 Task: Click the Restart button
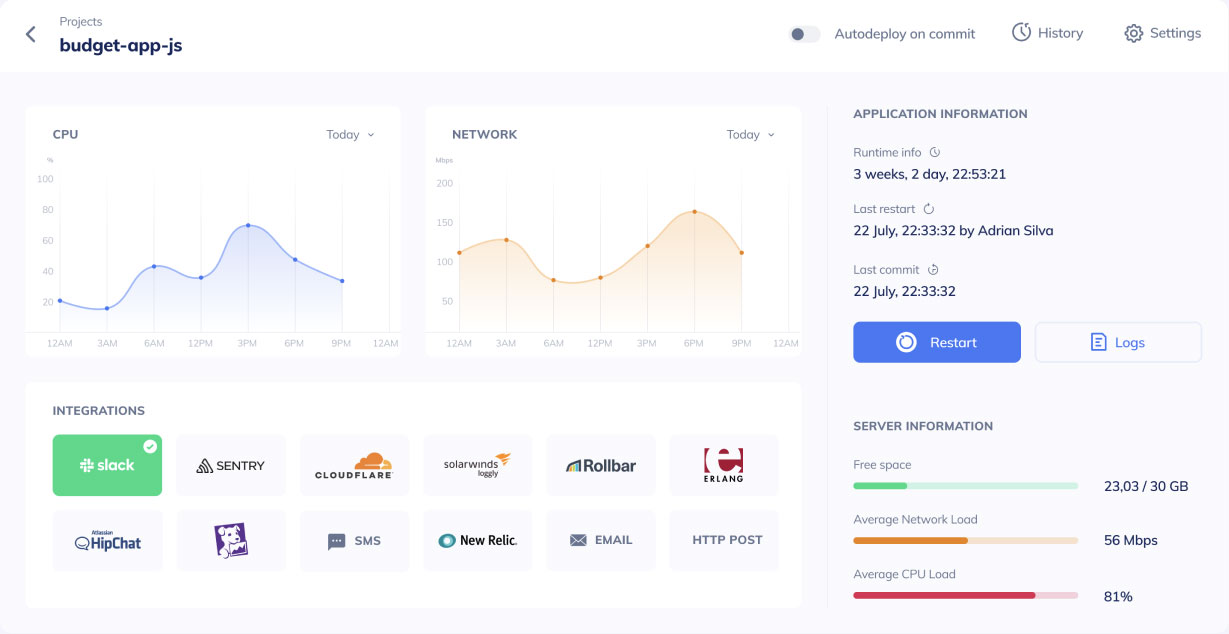coord(937,342)
